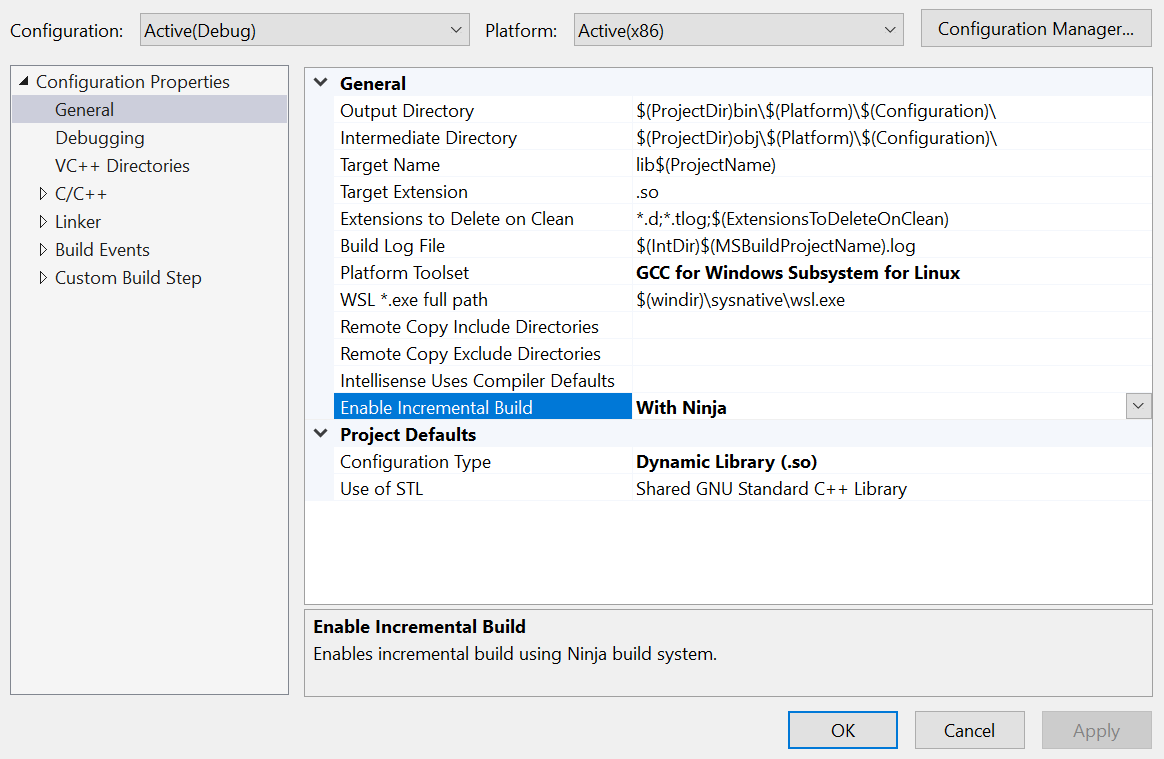Expand the Custom Build Step node
This screenshot has height=759, width=1164.
point(43,278)
